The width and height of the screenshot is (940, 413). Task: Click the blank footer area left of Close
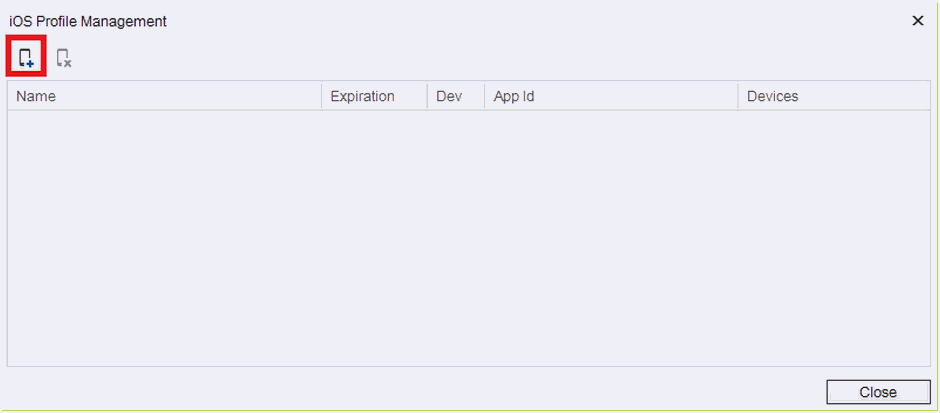pyautogui.click(x=400, y=392)
